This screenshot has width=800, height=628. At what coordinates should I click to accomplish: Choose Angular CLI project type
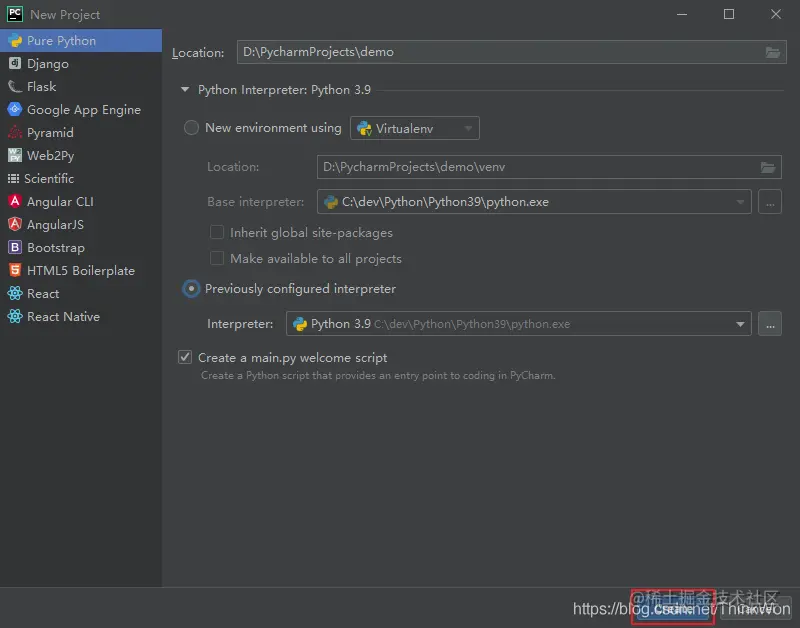tap(81, 201)
